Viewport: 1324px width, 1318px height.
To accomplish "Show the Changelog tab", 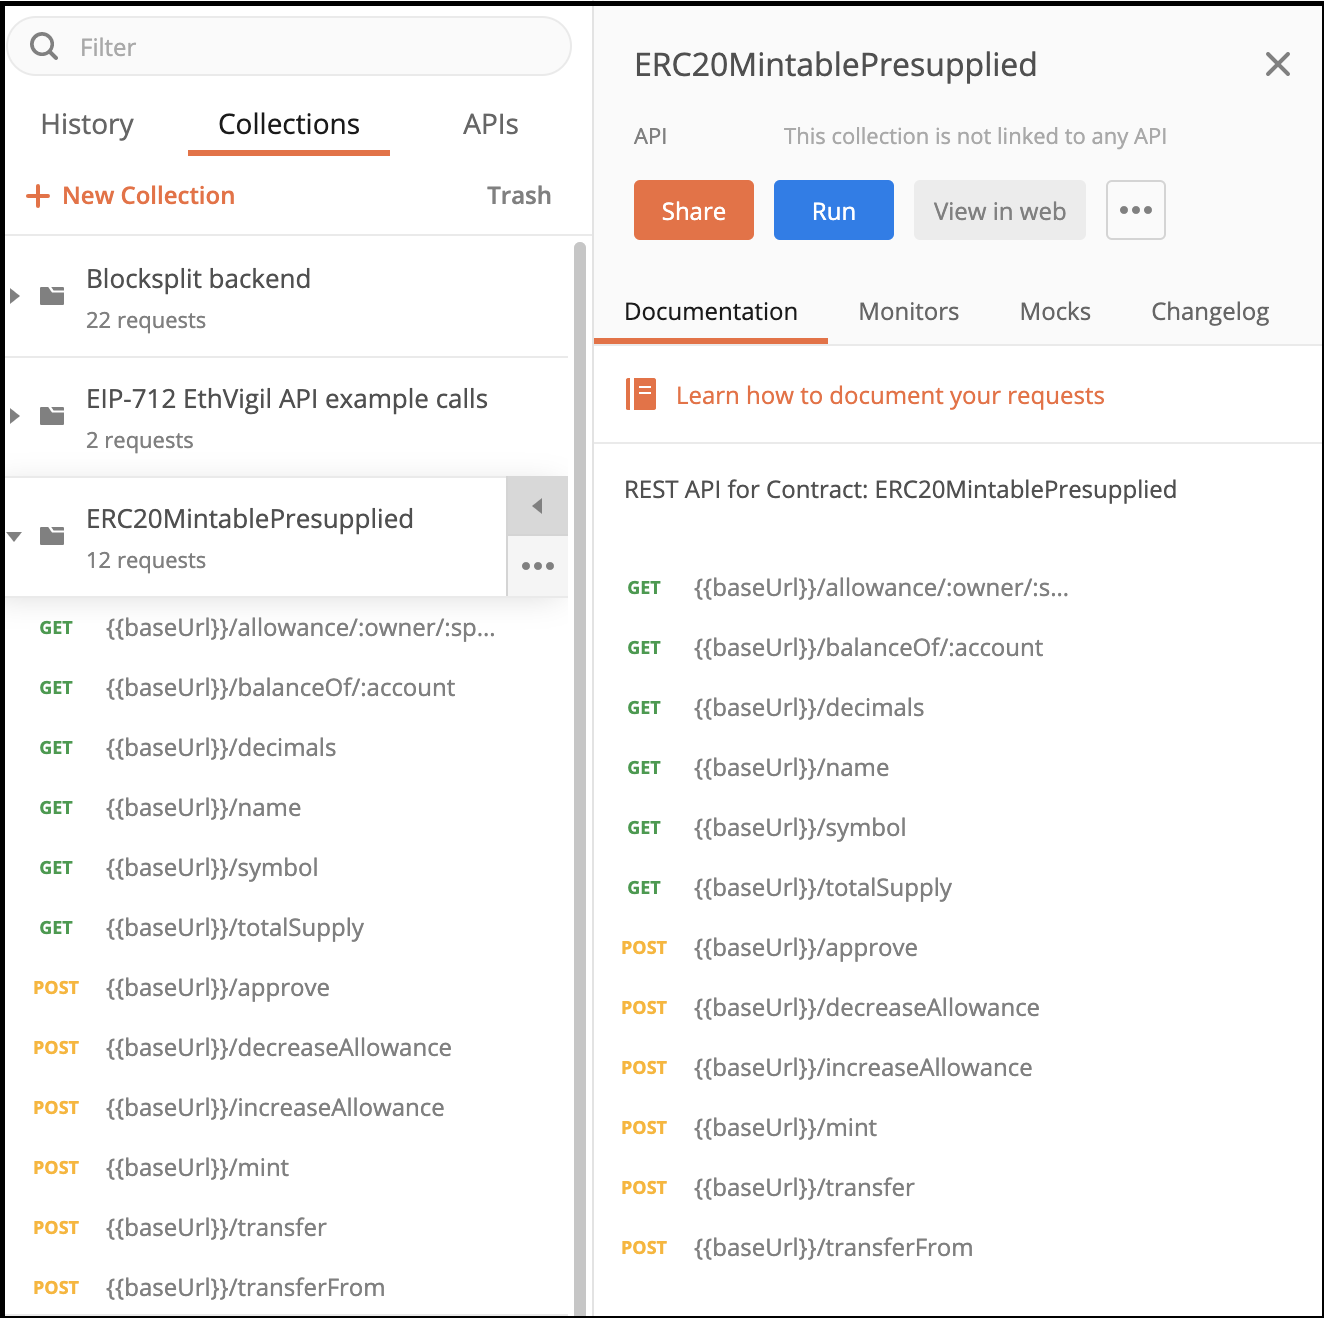I will [x=1210, y=312].
